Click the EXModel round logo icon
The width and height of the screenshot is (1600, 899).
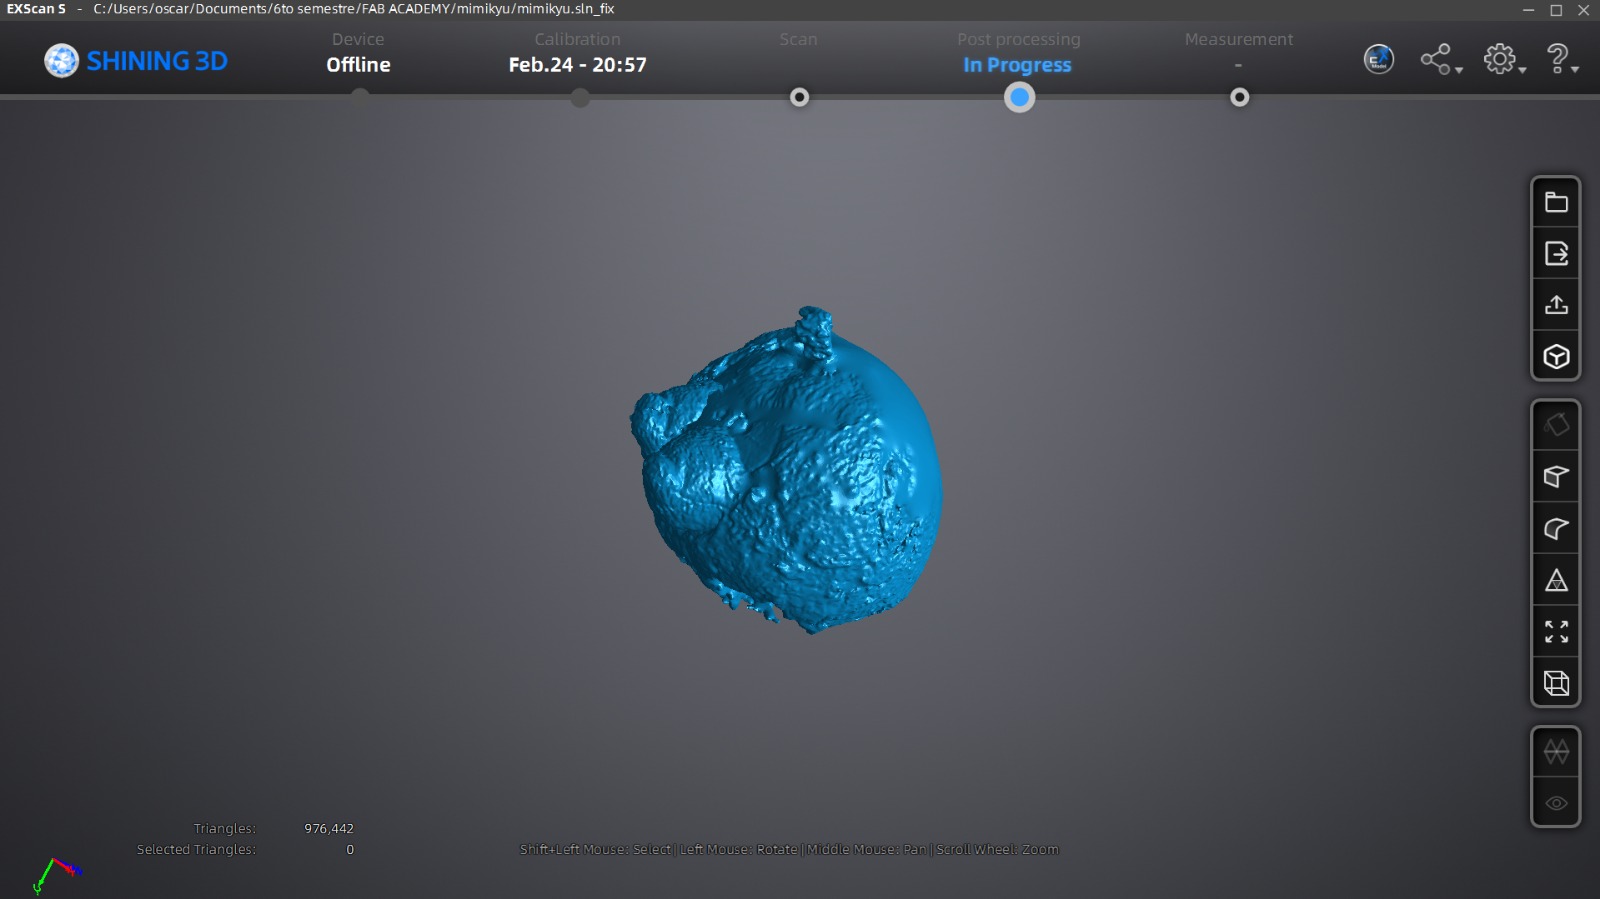click(1379, 59)
